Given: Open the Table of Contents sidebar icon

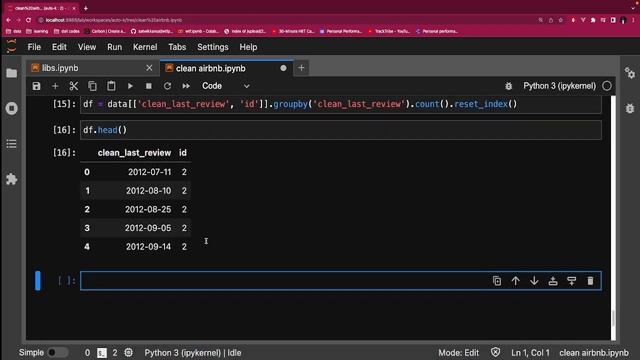Looking at the screenshot, I should click(x=11, y=144).
